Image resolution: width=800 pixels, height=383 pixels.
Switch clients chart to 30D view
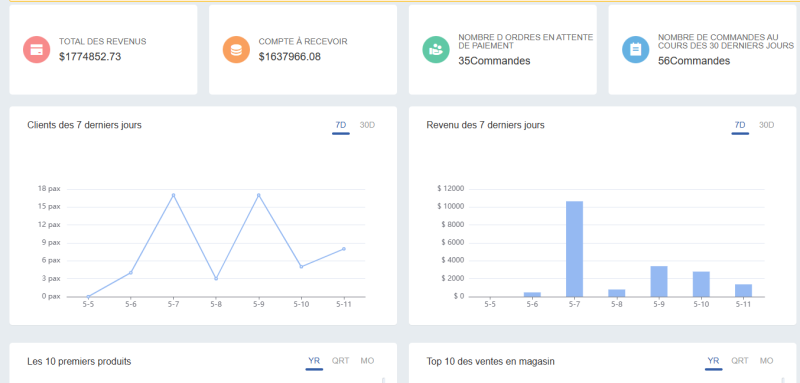(367, 125)
